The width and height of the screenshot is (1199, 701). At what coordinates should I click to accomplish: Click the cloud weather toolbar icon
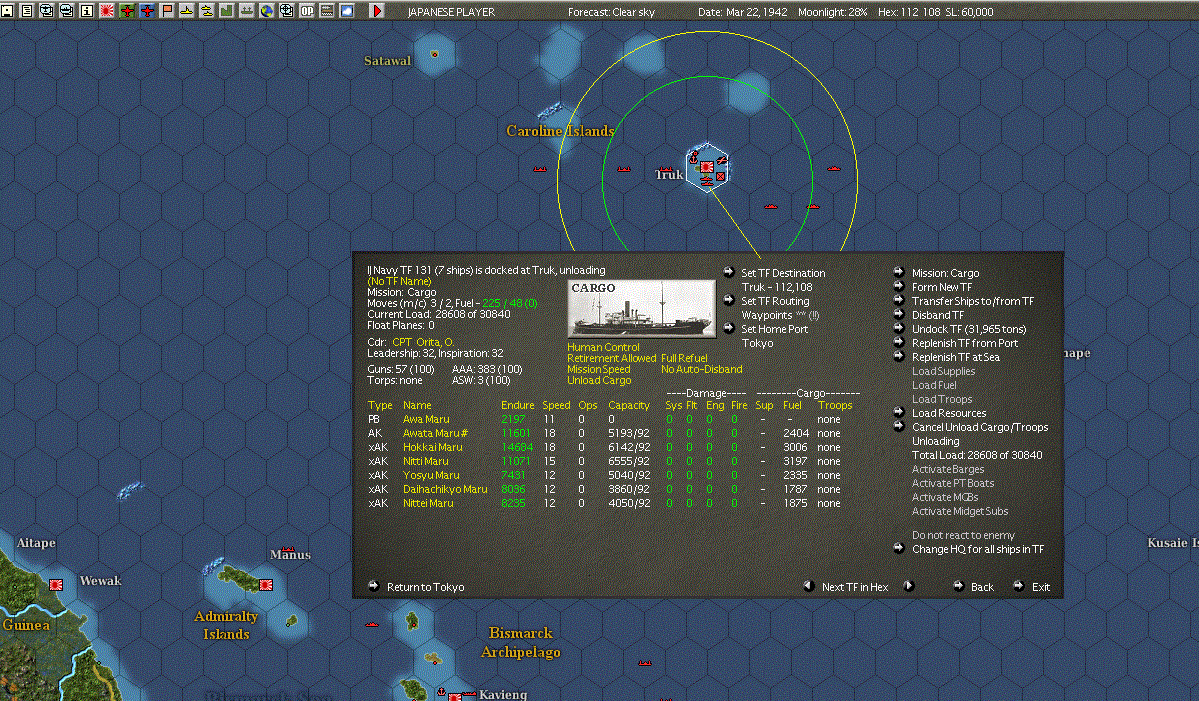click(346, 11)
